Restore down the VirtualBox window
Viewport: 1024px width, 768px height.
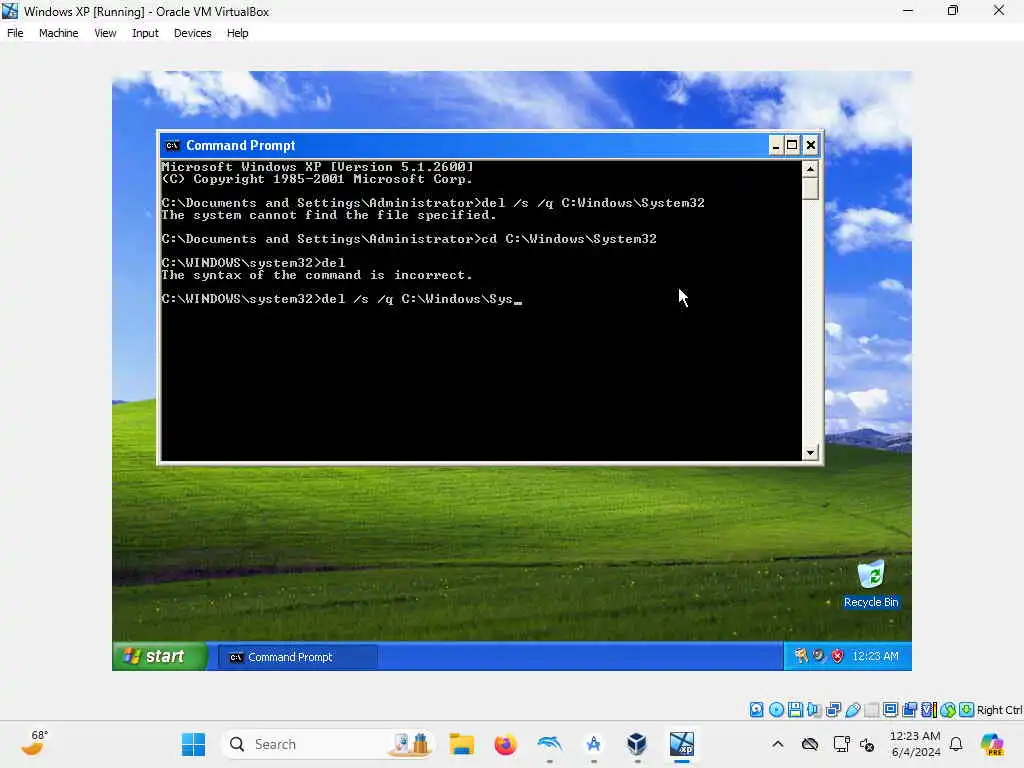tap(953, 10)
